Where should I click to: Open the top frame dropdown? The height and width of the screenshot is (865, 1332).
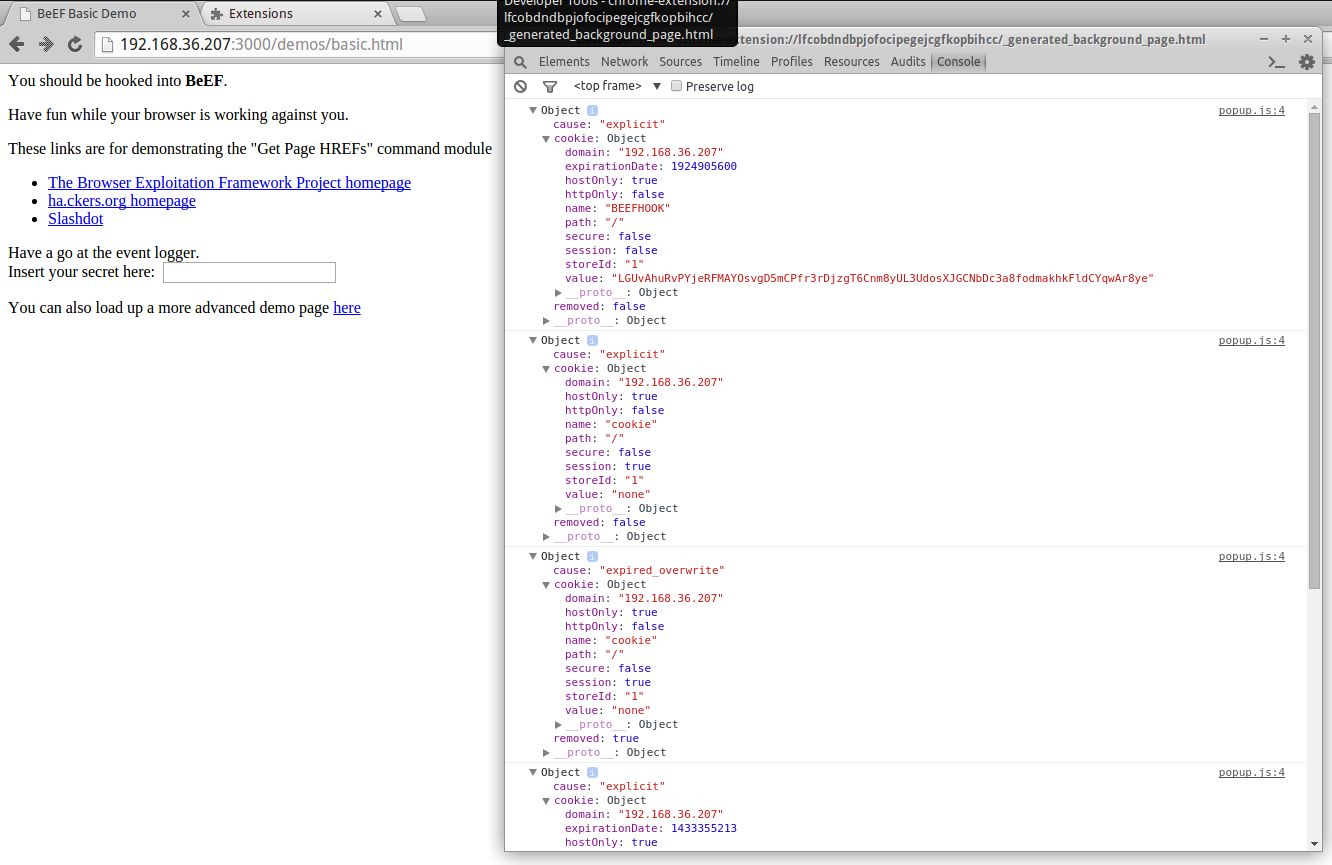tap(617, 86)
